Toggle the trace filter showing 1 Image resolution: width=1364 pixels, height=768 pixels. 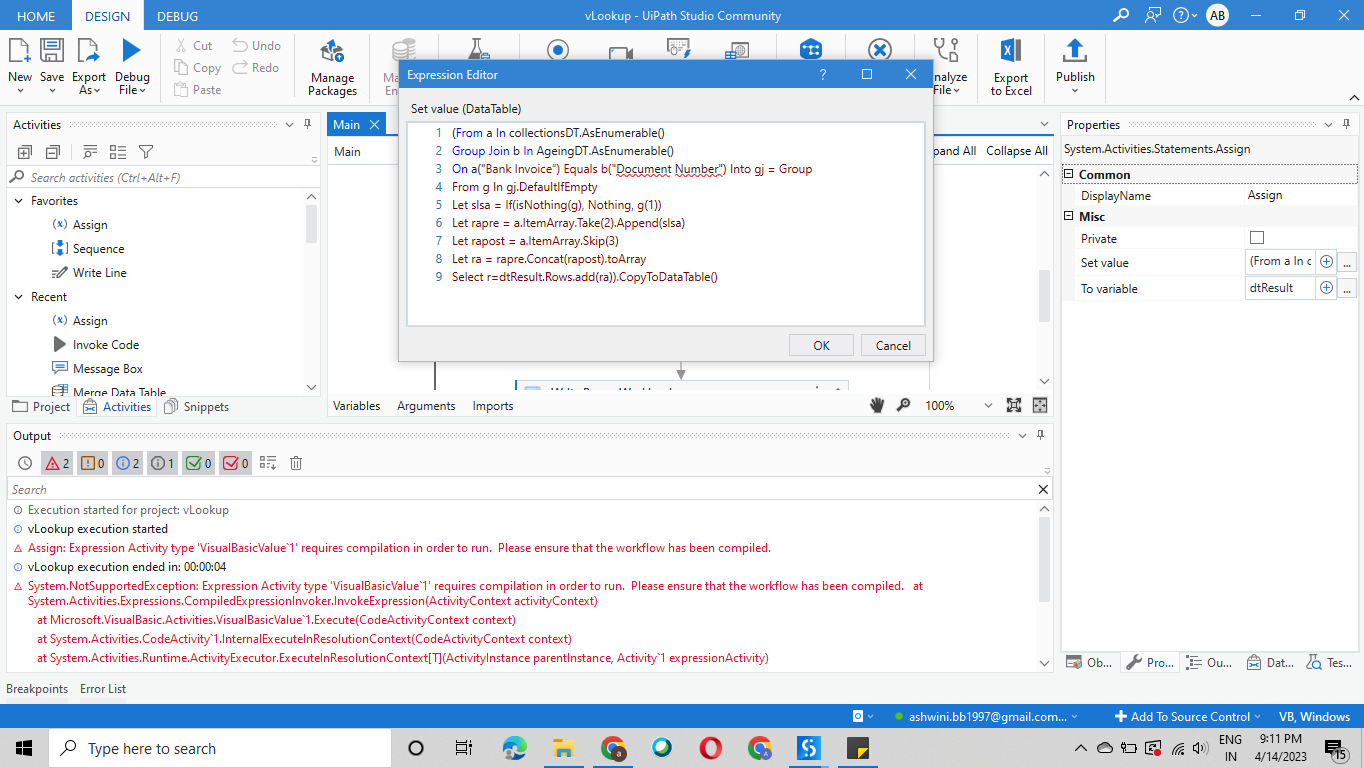click(x=163, y=463)
